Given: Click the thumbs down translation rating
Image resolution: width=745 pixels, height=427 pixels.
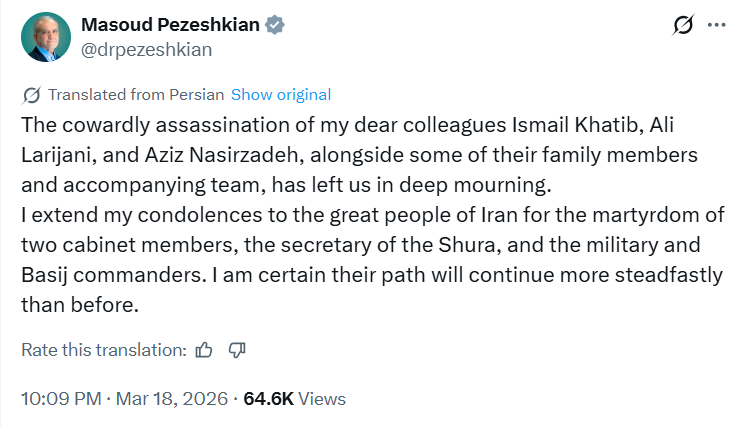Looking at the screenshot, I should pos(237,350).
